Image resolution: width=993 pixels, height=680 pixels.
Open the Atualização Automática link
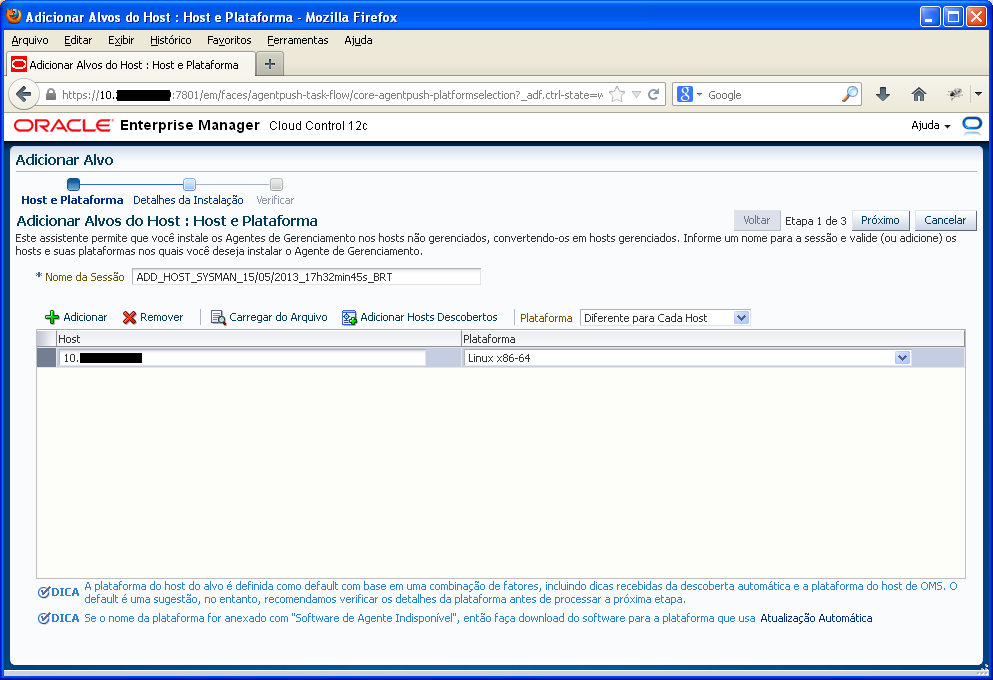(x=816, y=618)
